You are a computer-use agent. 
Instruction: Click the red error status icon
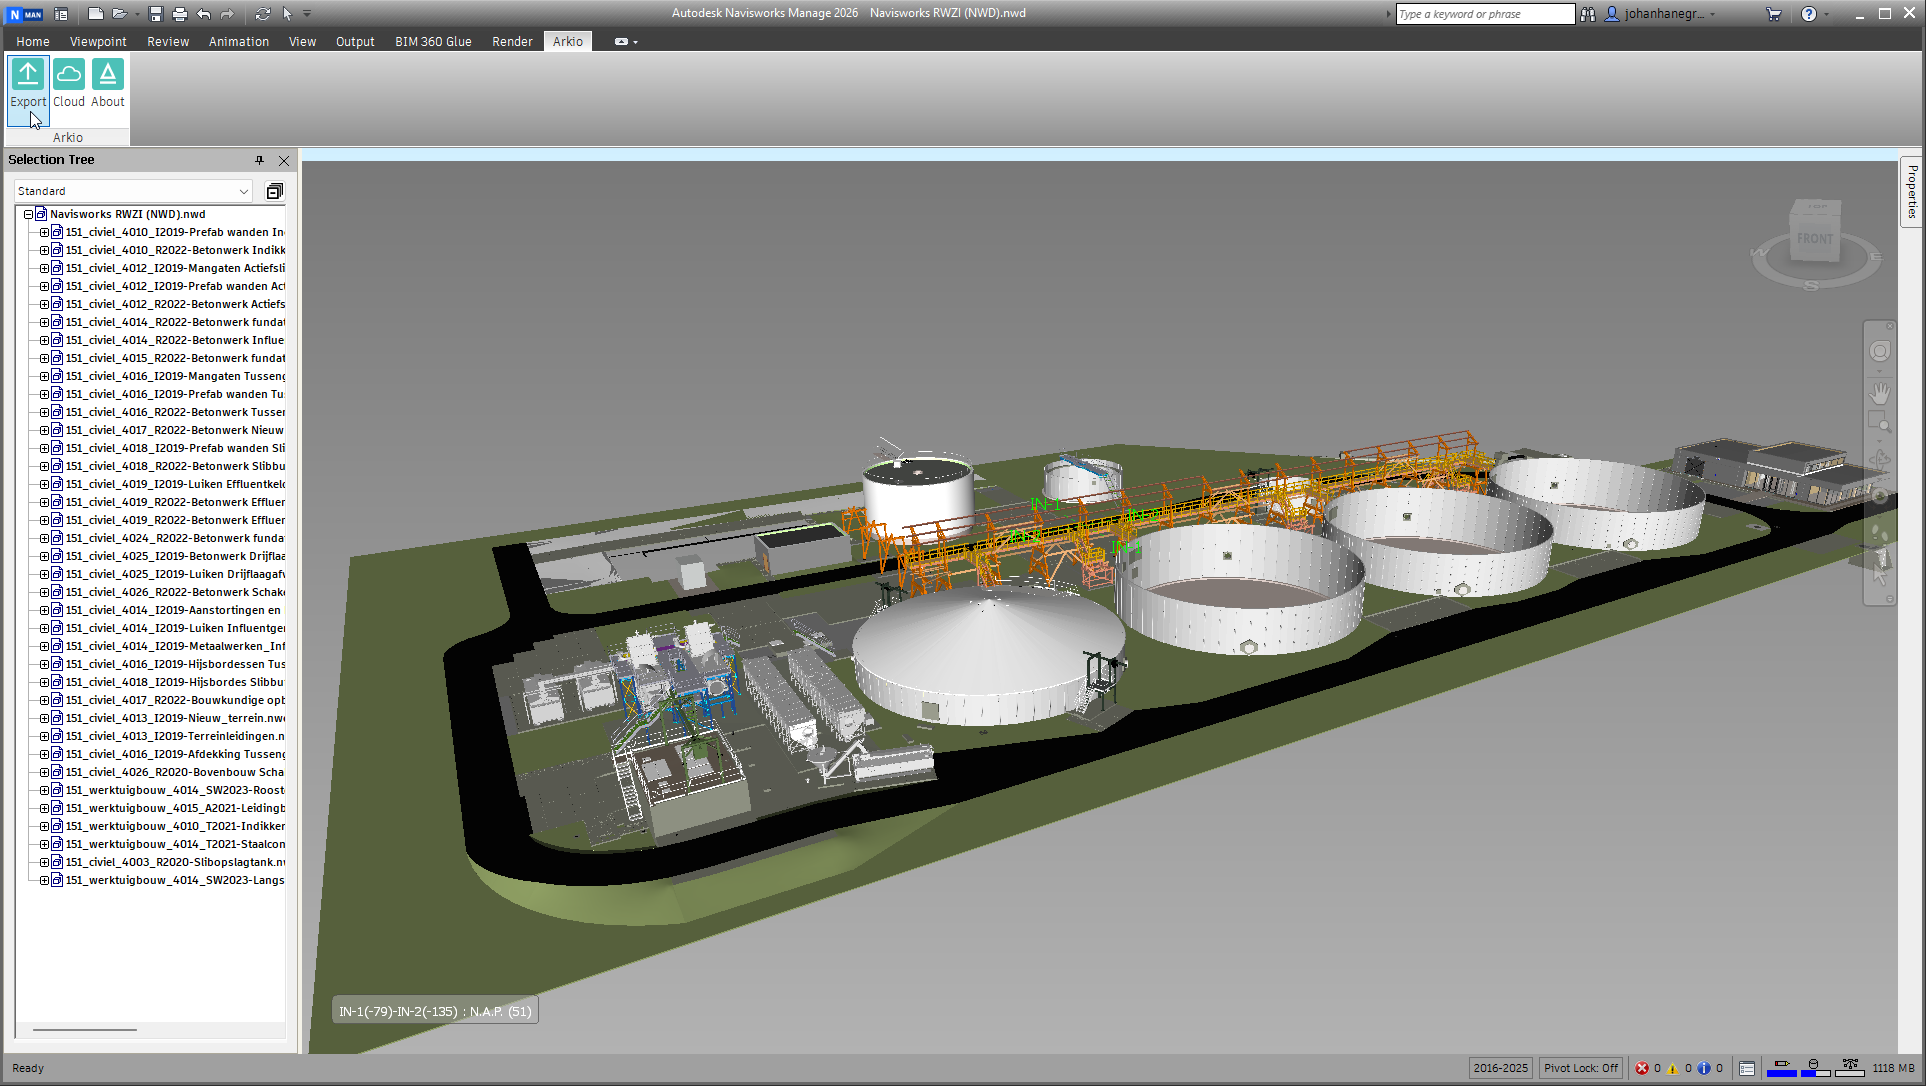pos(1641,1068)
